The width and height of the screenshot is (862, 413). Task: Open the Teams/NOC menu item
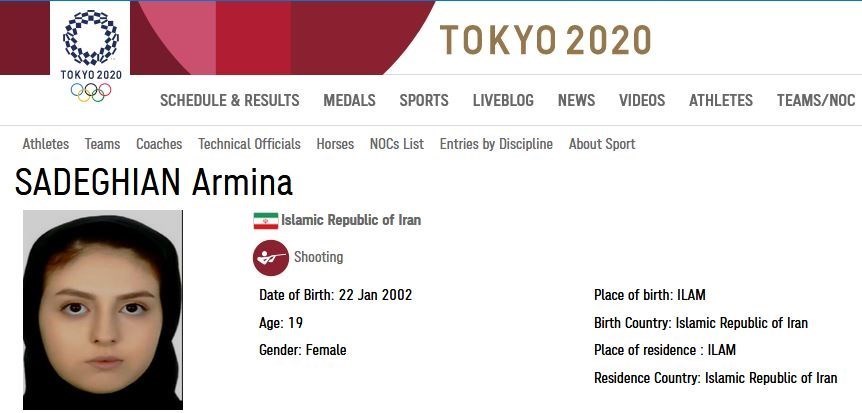click(816, 100)
